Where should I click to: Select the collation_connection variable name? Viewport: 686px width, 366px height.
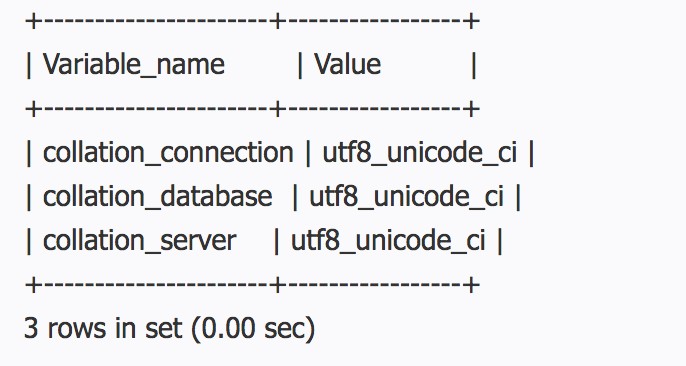point(168,153)
